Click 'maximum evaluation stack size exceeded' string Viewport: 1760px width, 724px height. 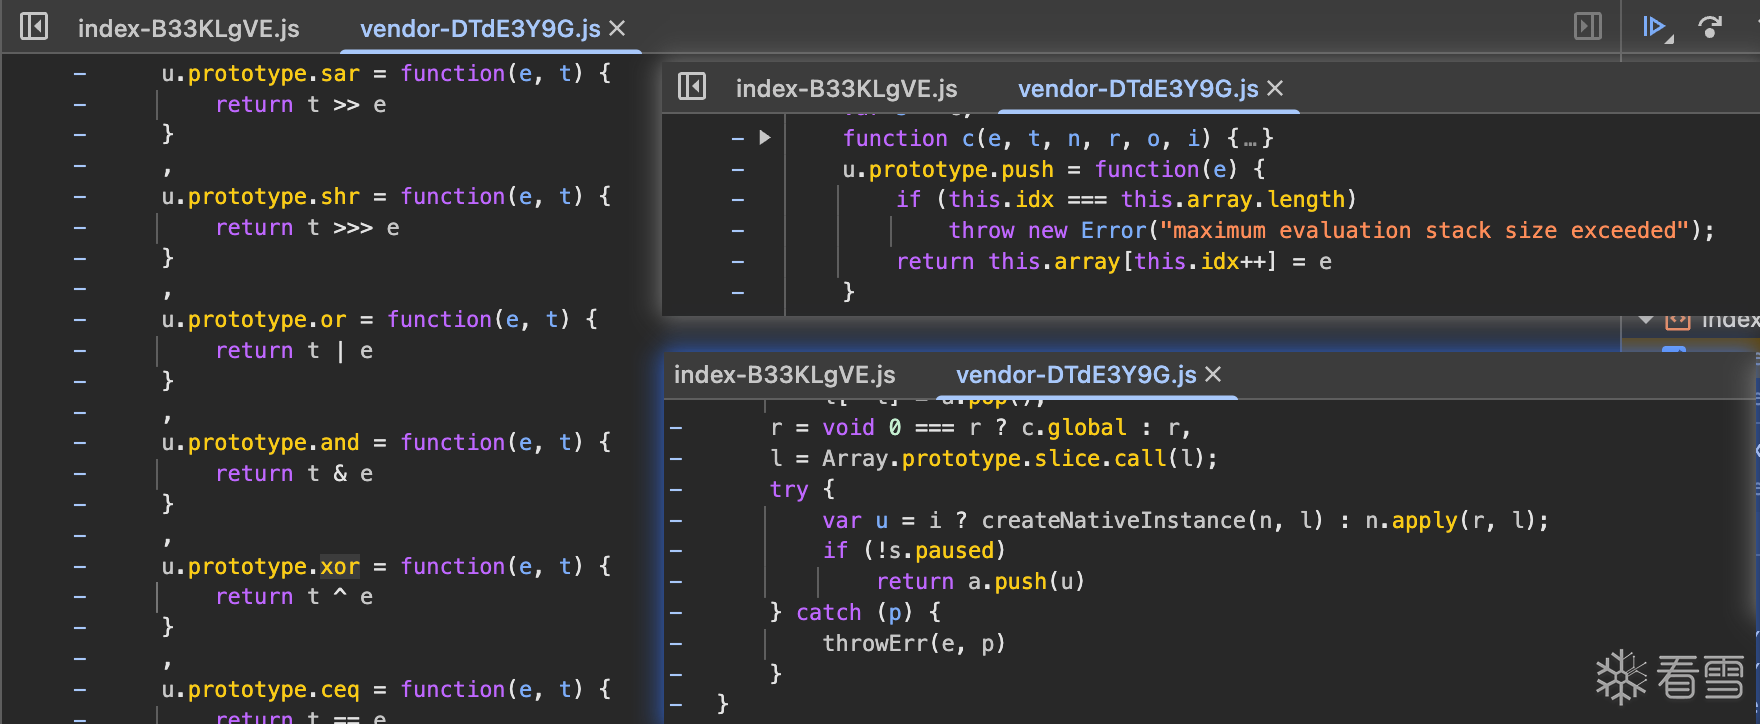click(1425, 231)
